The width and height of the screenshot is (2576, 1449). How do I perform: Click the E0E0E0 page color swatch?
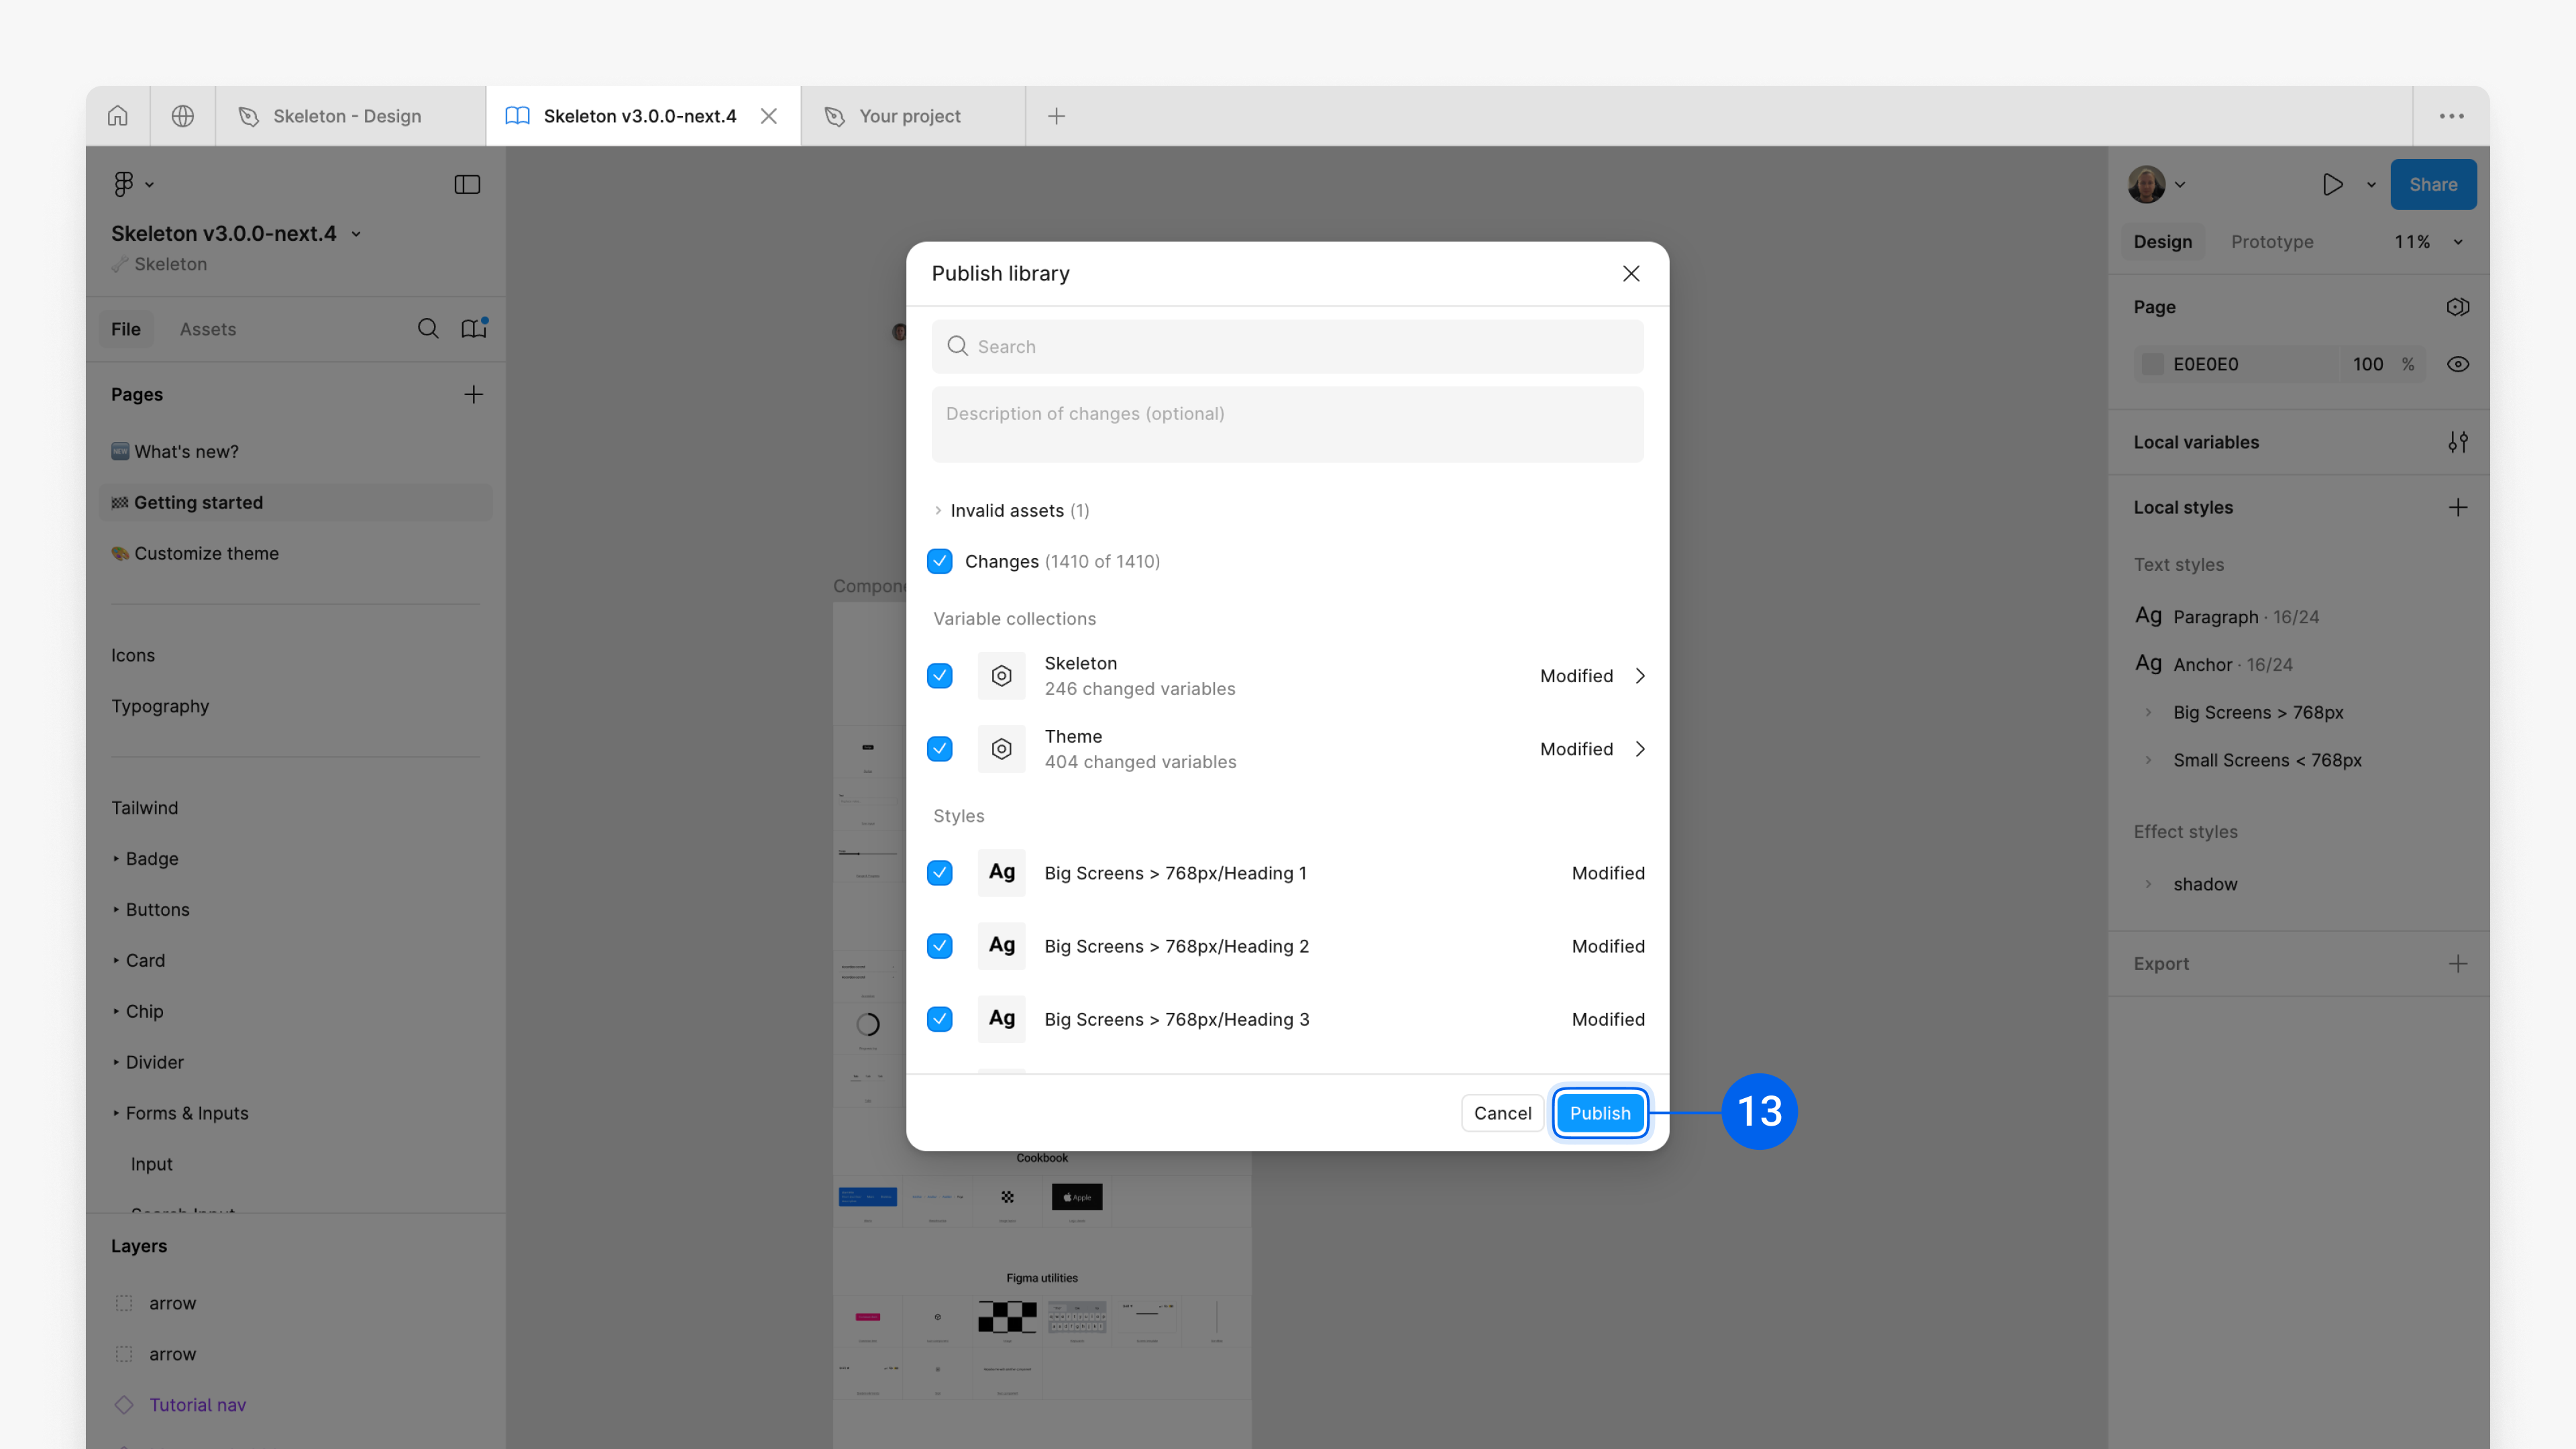tap(2151, 364)
